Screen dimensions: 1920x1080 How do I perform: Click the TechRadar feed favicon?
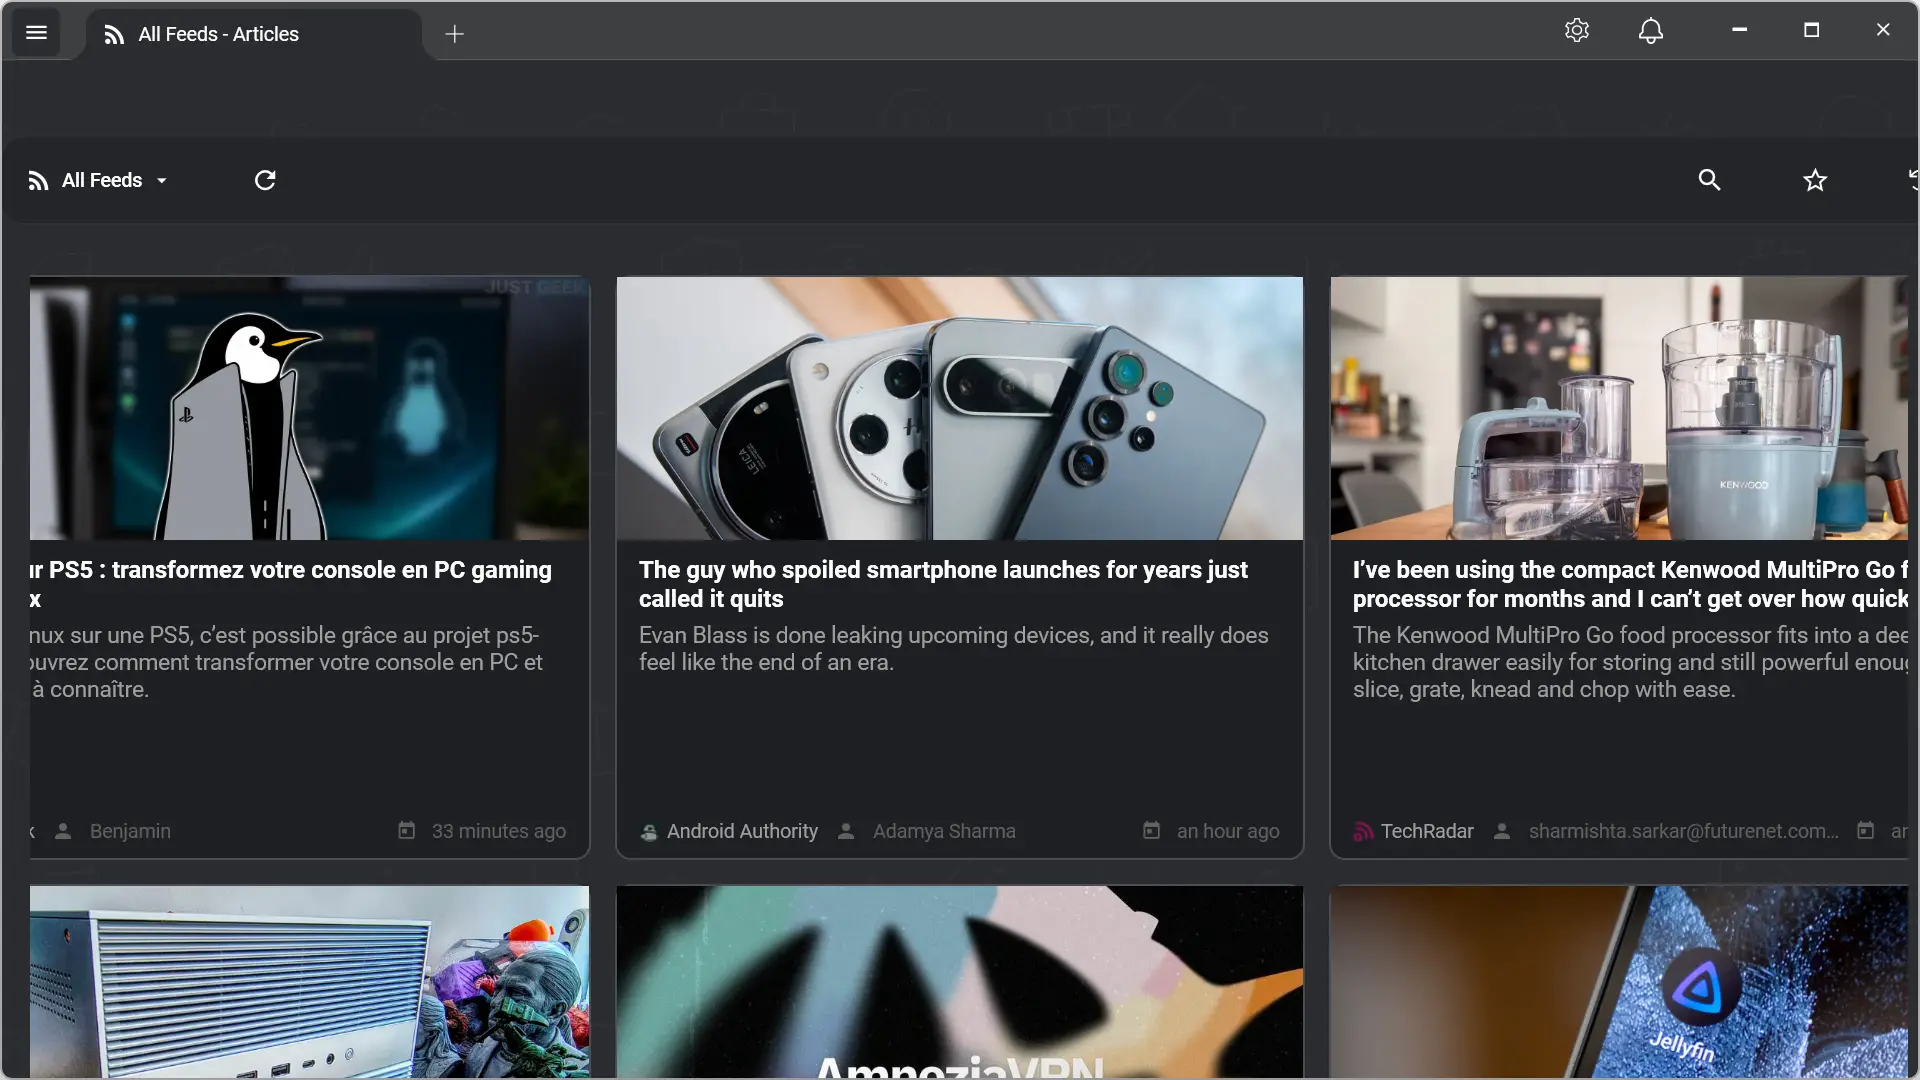[x=1363, y=832]
